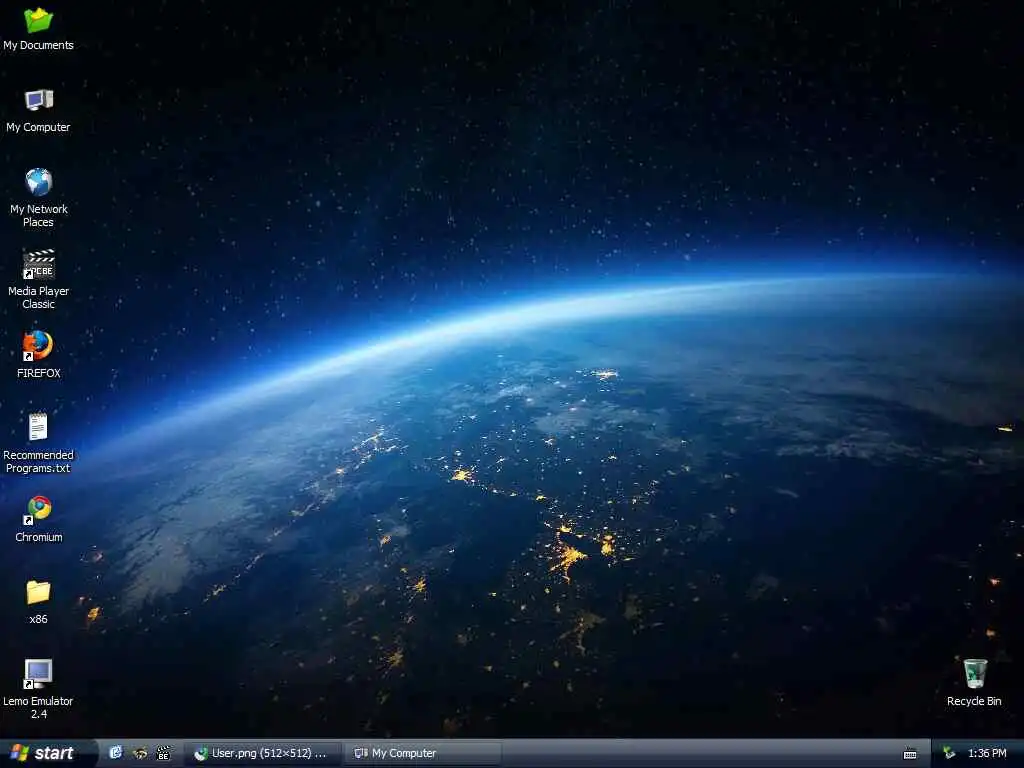
Task: Launch the first blue quick launch icon
Action: point(116,753)
